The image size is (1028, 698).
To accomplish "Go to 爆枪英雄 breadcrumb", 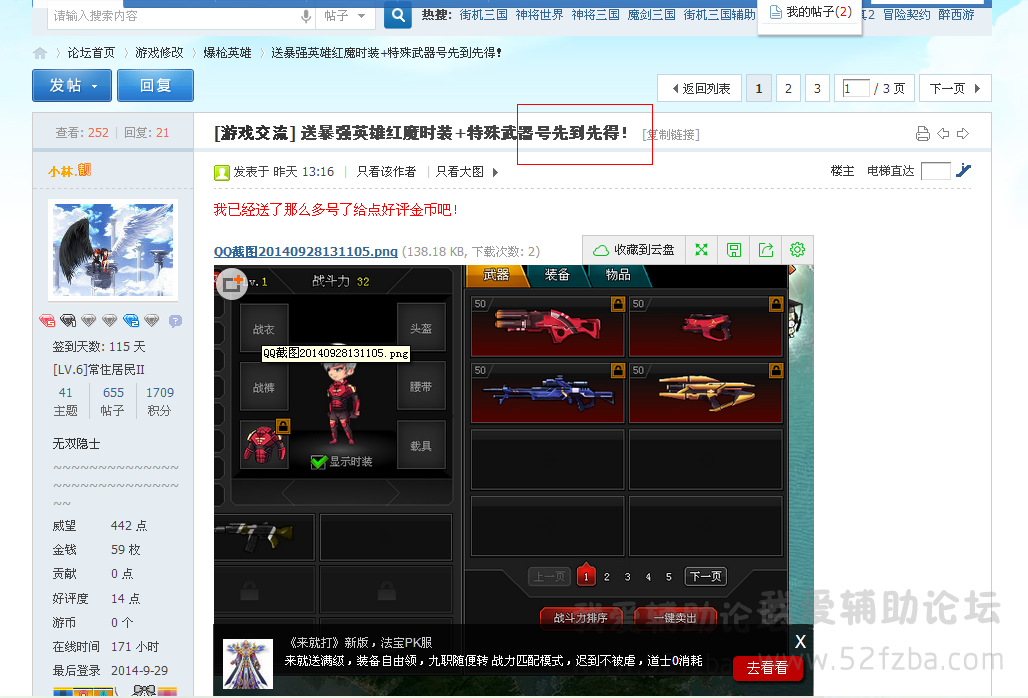I will tap(227, 53).
